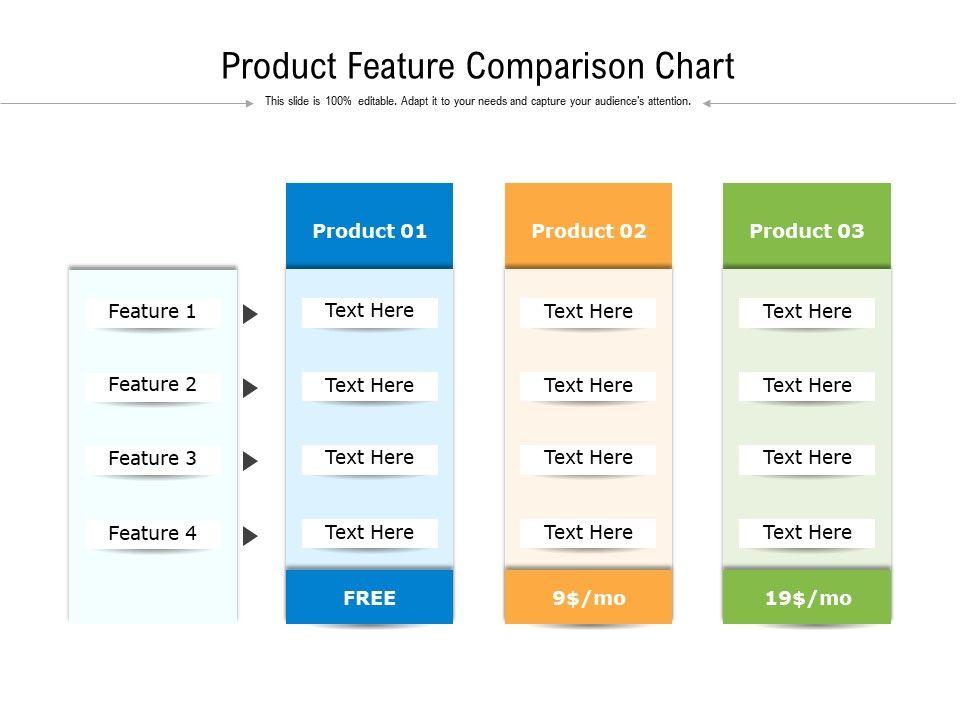Click the arrow beside Feature 2
Viewport: 960px width, 720px height.
tap(250, 388)
